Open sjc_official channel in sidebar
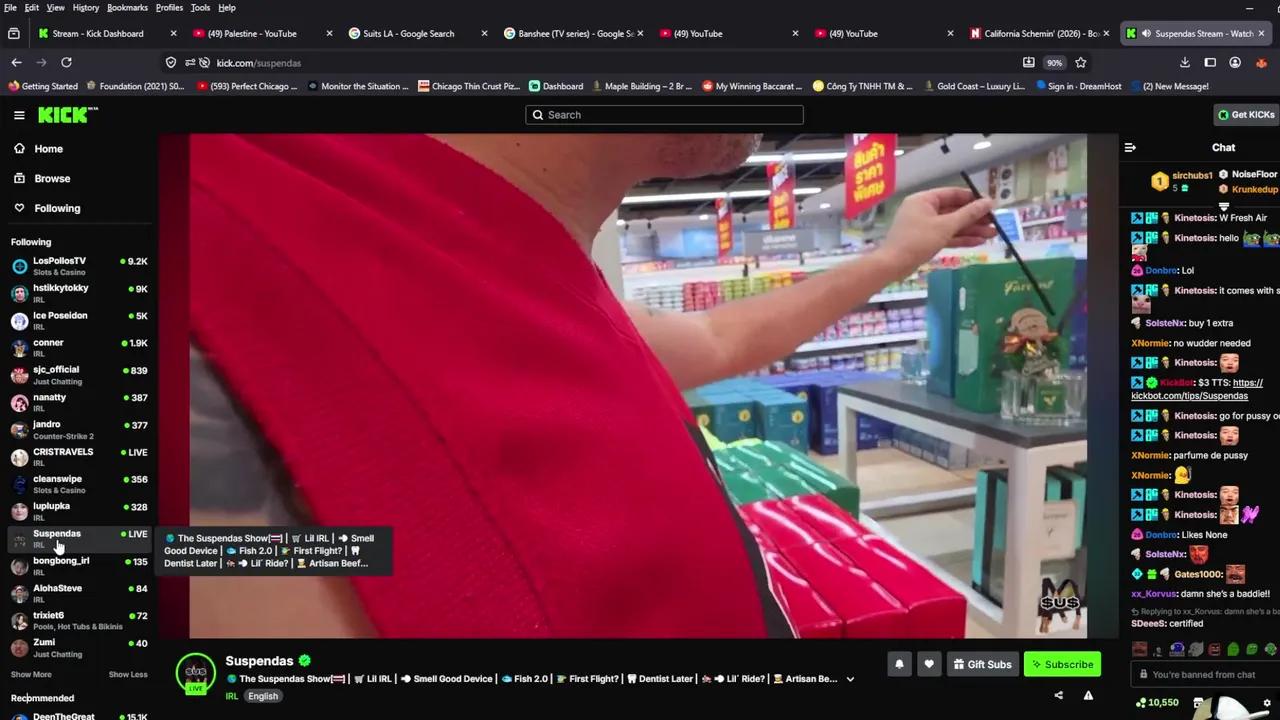Viewport: 1280px width, 720px height. 78,374
